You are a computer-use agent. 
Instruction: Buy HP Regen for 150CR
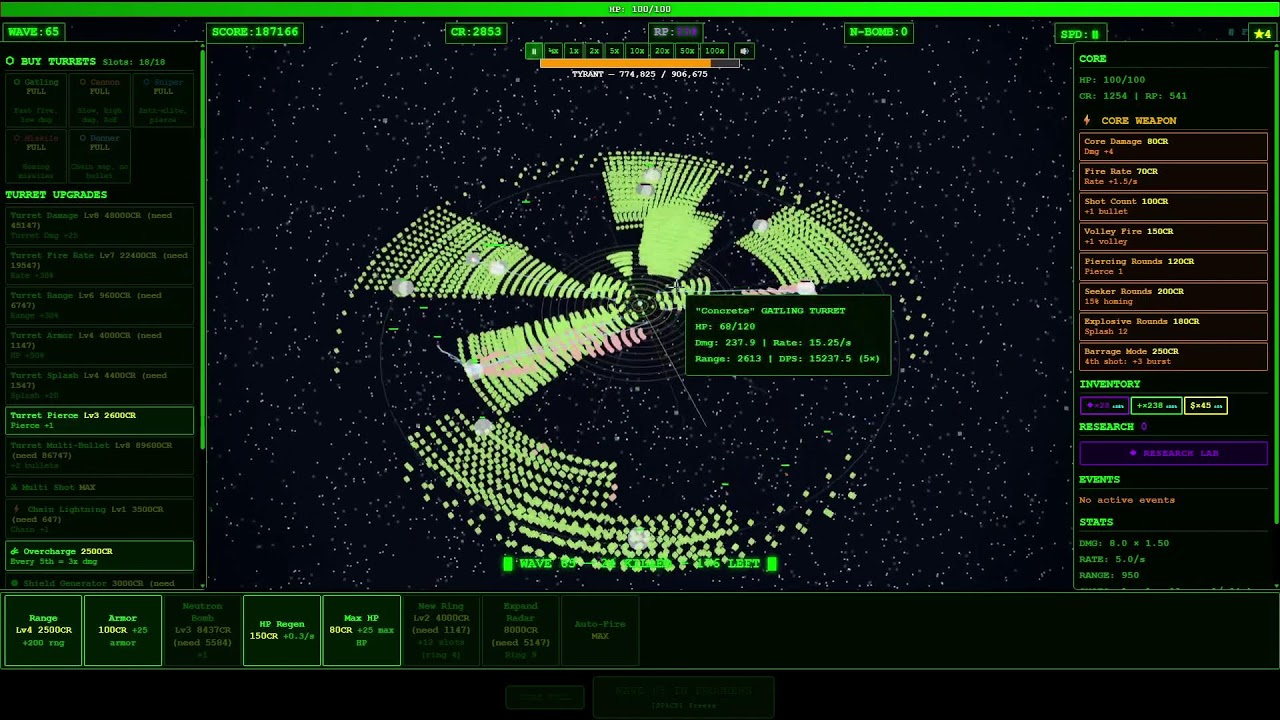[x=282, y=630]
